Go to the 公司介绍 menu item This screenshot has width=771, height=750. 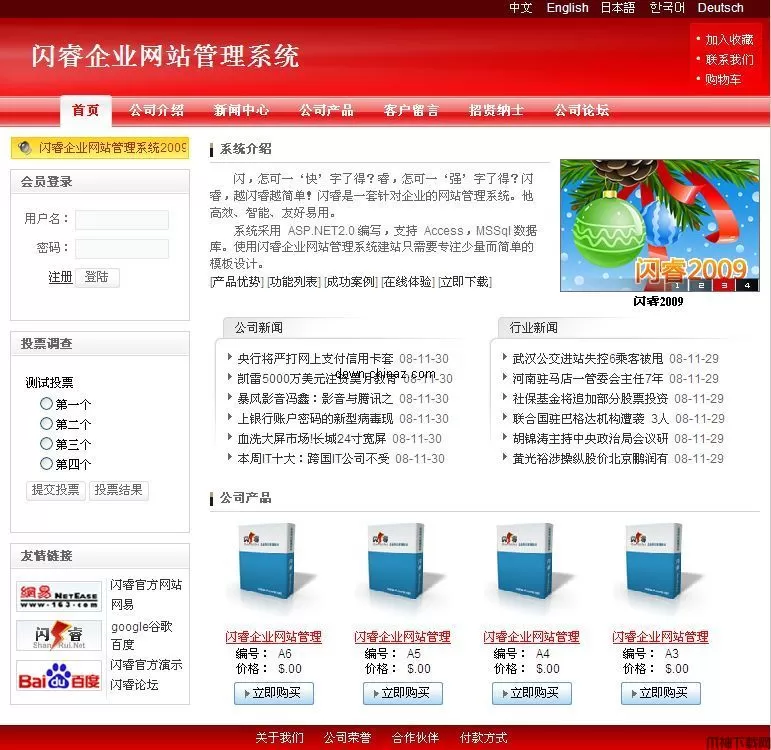tap(157, 110)
